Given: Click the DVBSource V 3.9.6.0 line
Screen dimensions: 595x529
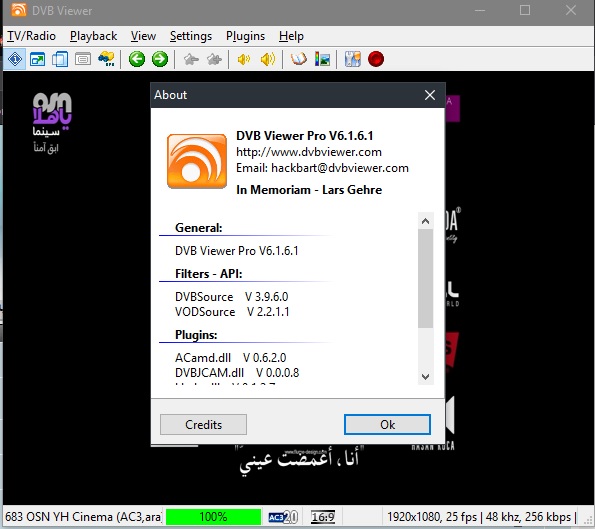Looking at the screenshot, I should tap(232, 296).
